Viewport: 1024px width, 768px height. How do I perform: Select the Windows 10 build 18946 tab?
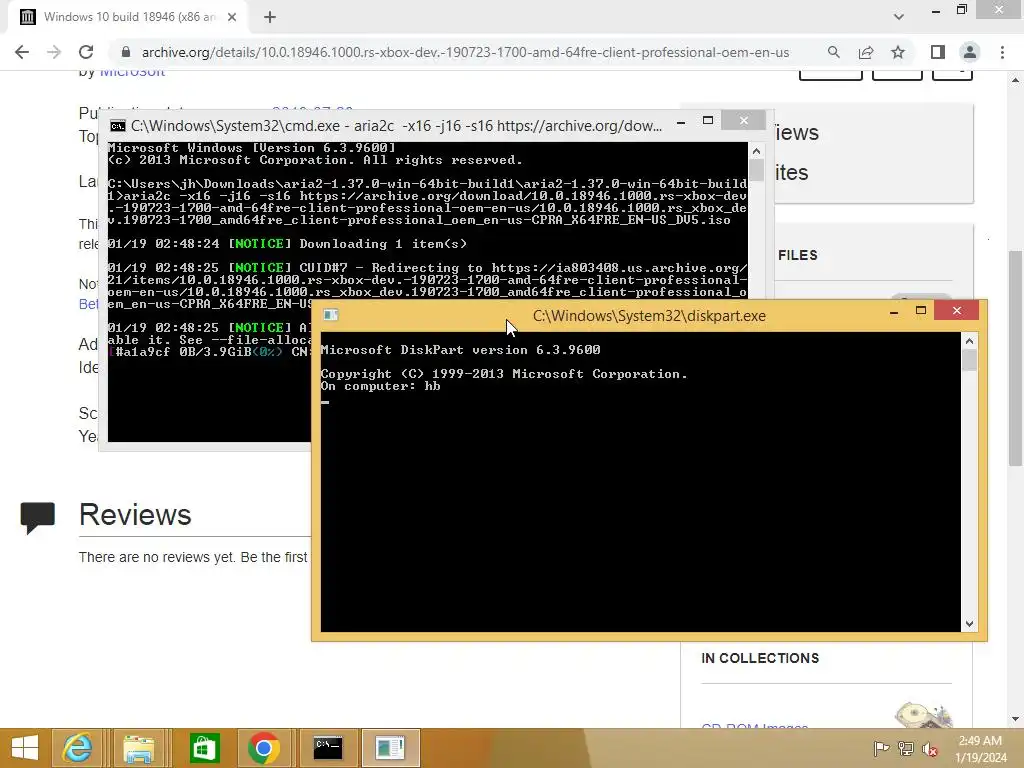point(127,17)
